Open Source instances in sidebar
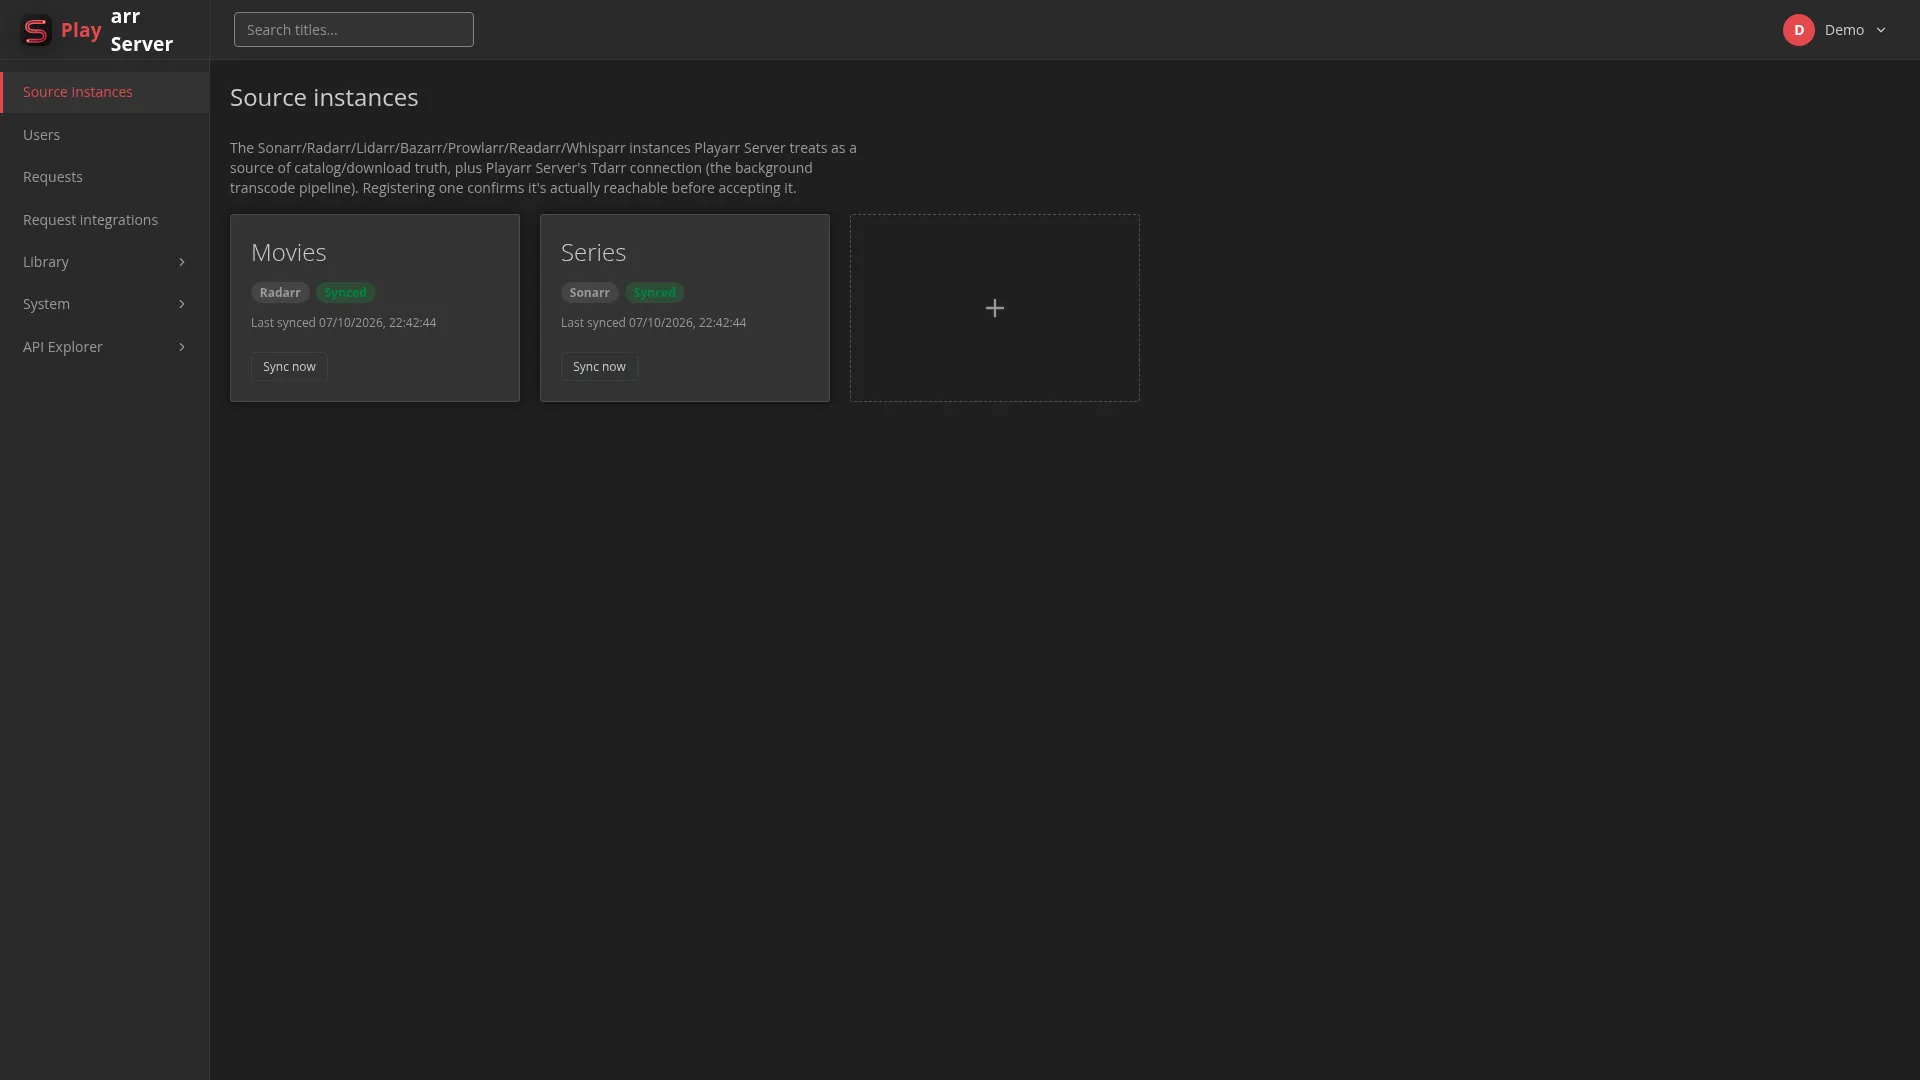 (105, 92)
